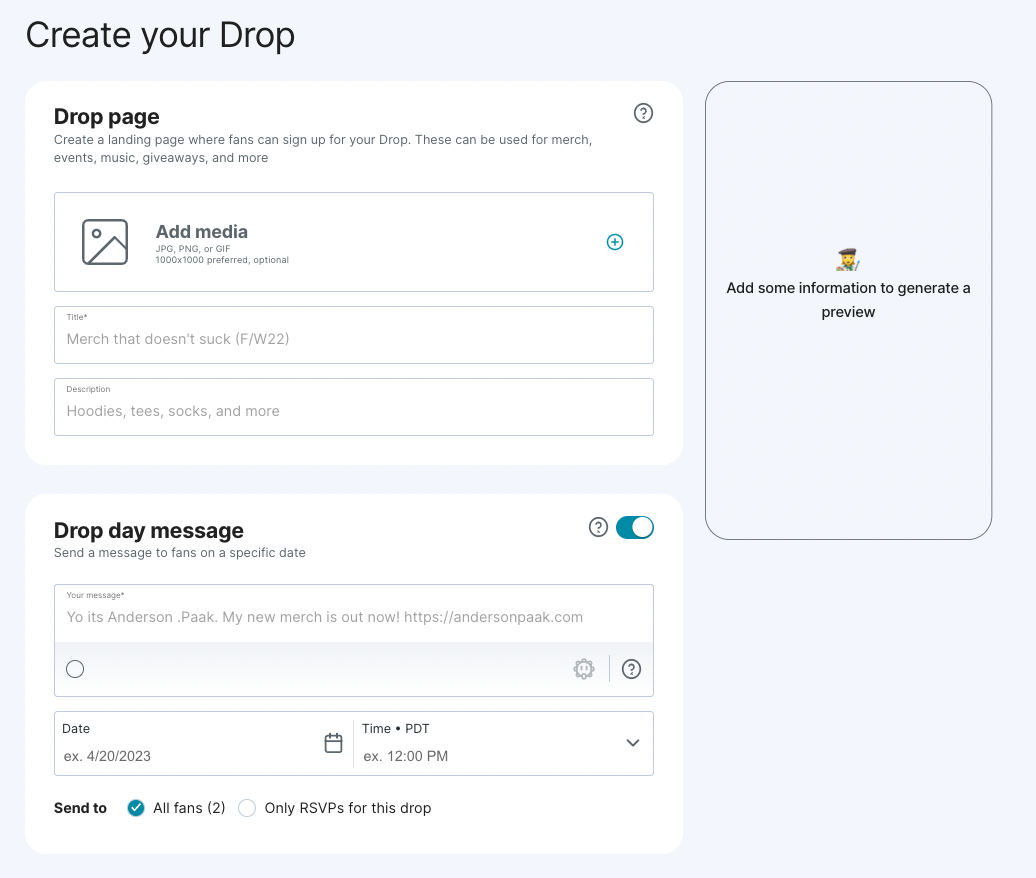Click the preview panel placeholder area
Image resolution: width=1036 pixels, height=878 pixels.
pos(848,310)
